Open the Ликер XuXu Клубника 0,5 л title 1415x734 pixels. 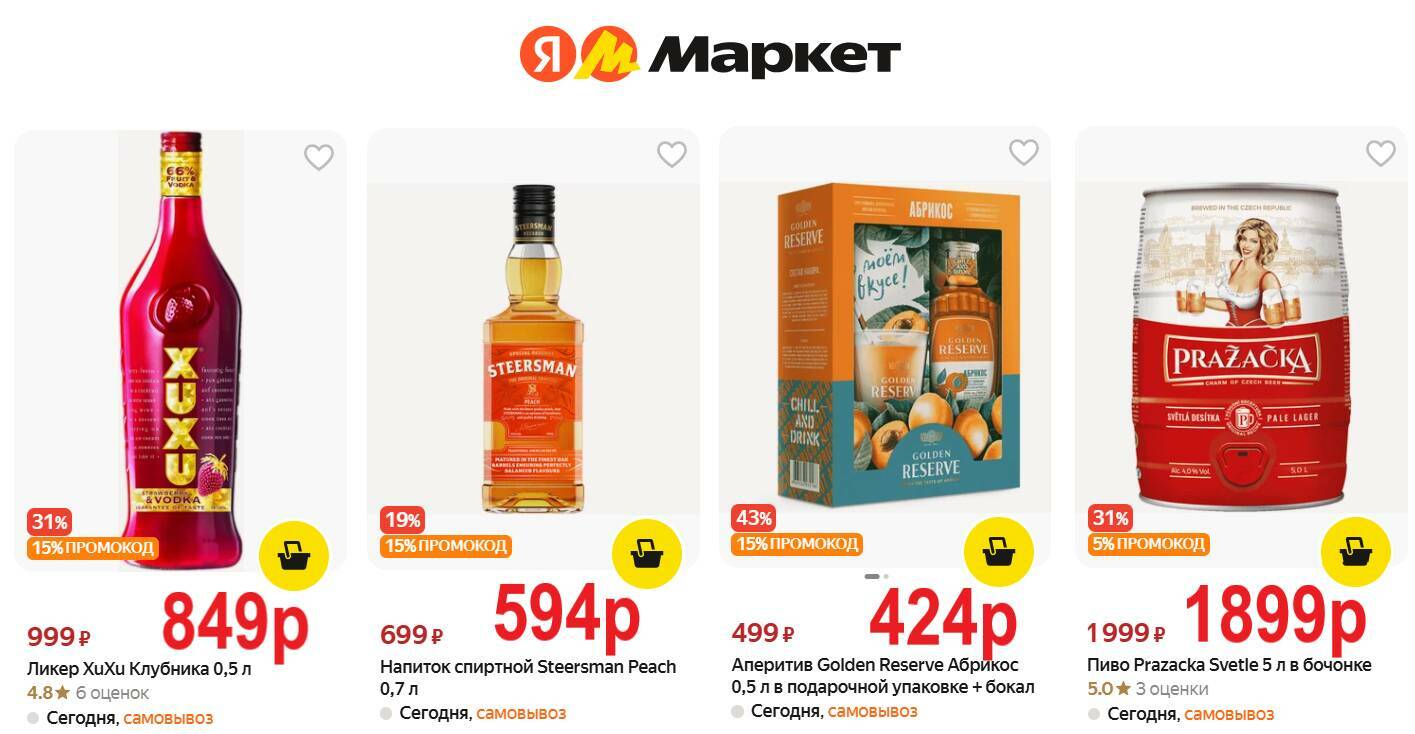[x=139, y=669]
